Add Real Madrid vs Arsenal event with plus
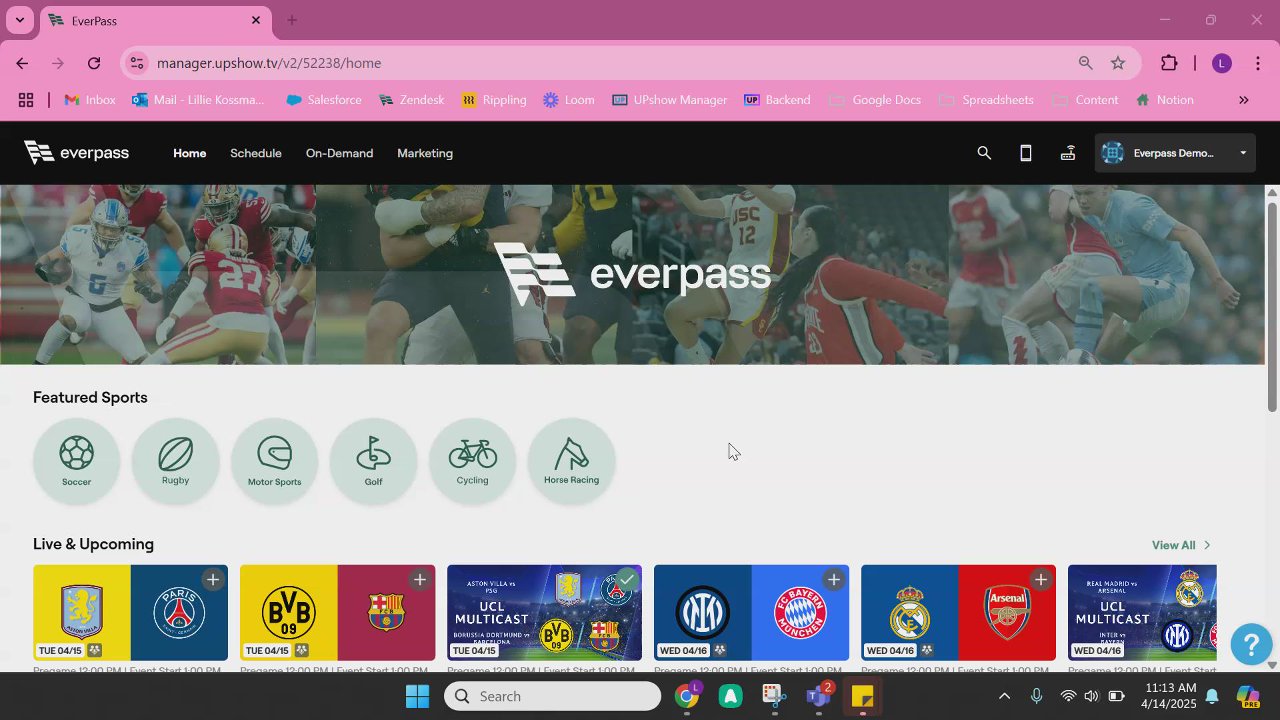 [x=1041, y=580]
